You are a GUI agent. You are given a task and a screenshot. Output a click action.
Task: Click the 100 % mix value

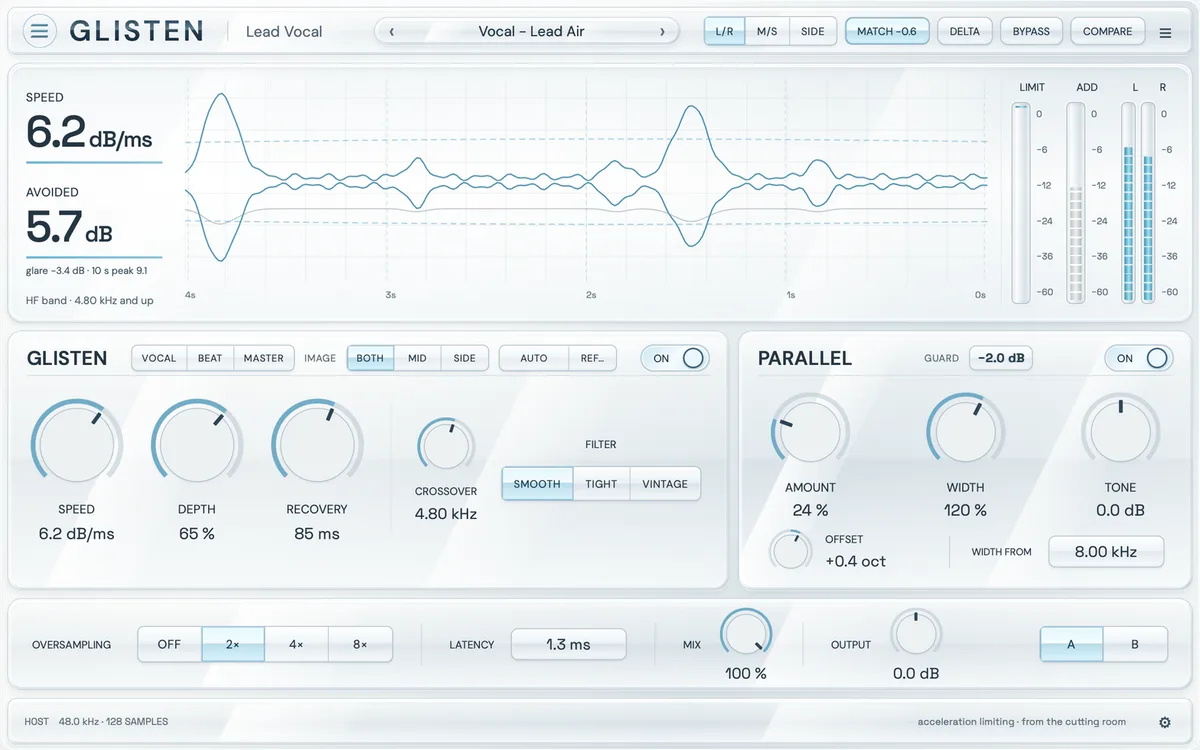tap(745, 673)
